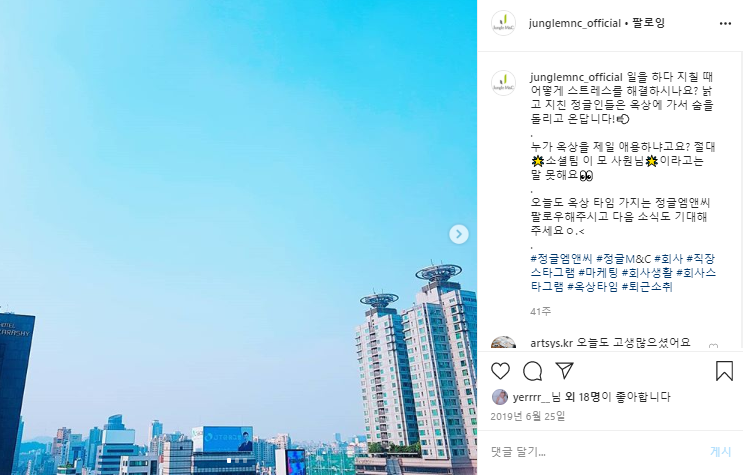This screenshot has width=743, height=475.
Task: Click yerrrr__ liker avatar
Action: pyautogui.click(x=500, y=397)
